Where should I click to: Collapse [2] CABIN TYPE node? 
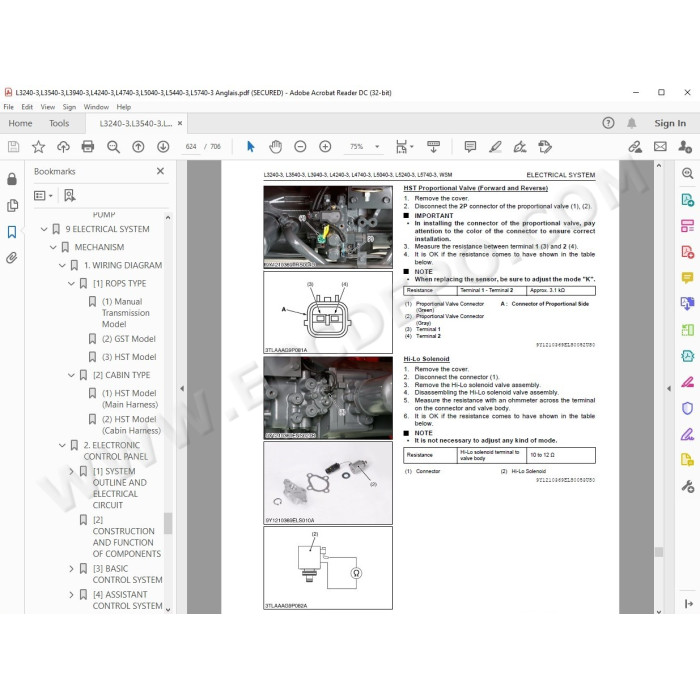coord(71,375)
